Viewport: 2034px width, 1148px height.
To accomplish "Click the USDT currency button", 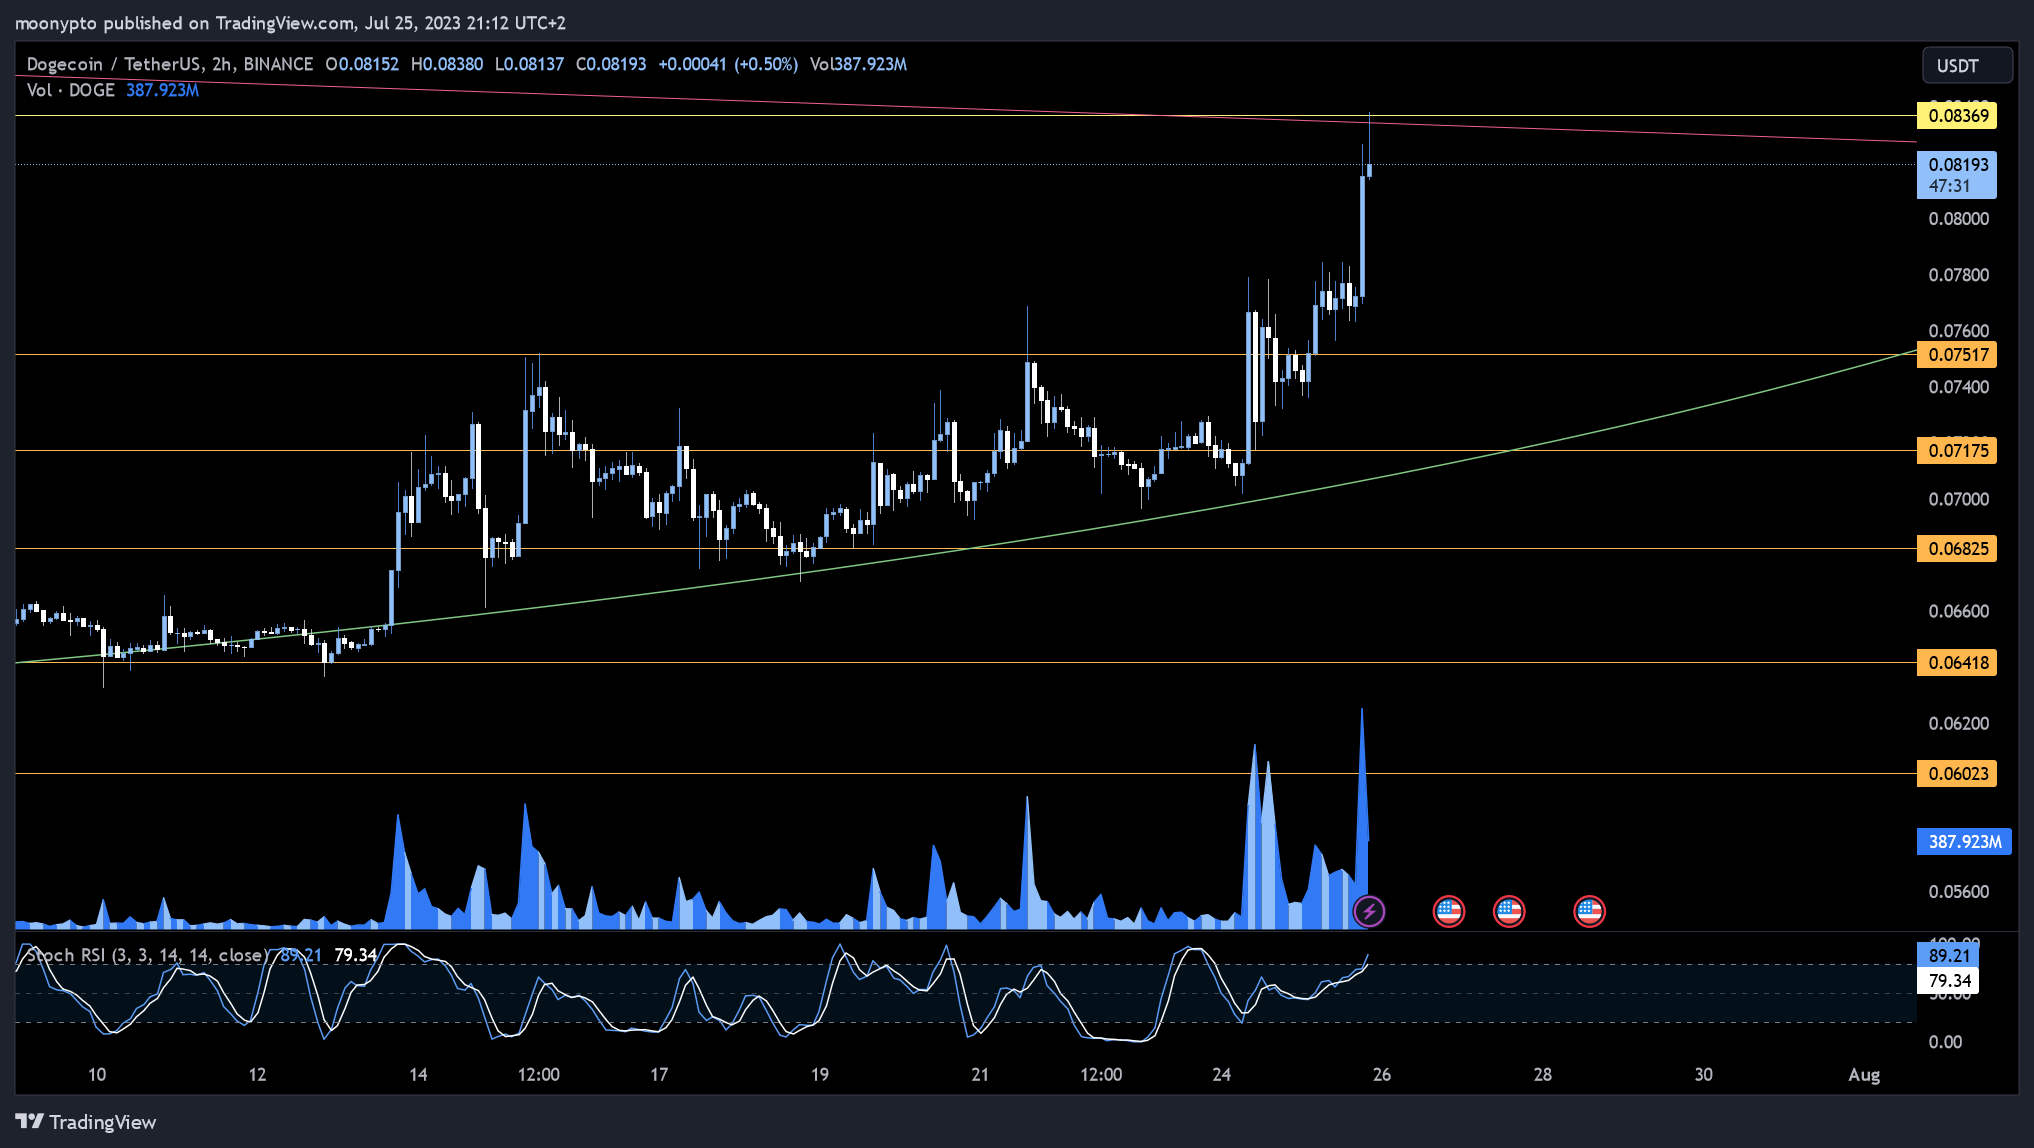I will (1967, 65).
